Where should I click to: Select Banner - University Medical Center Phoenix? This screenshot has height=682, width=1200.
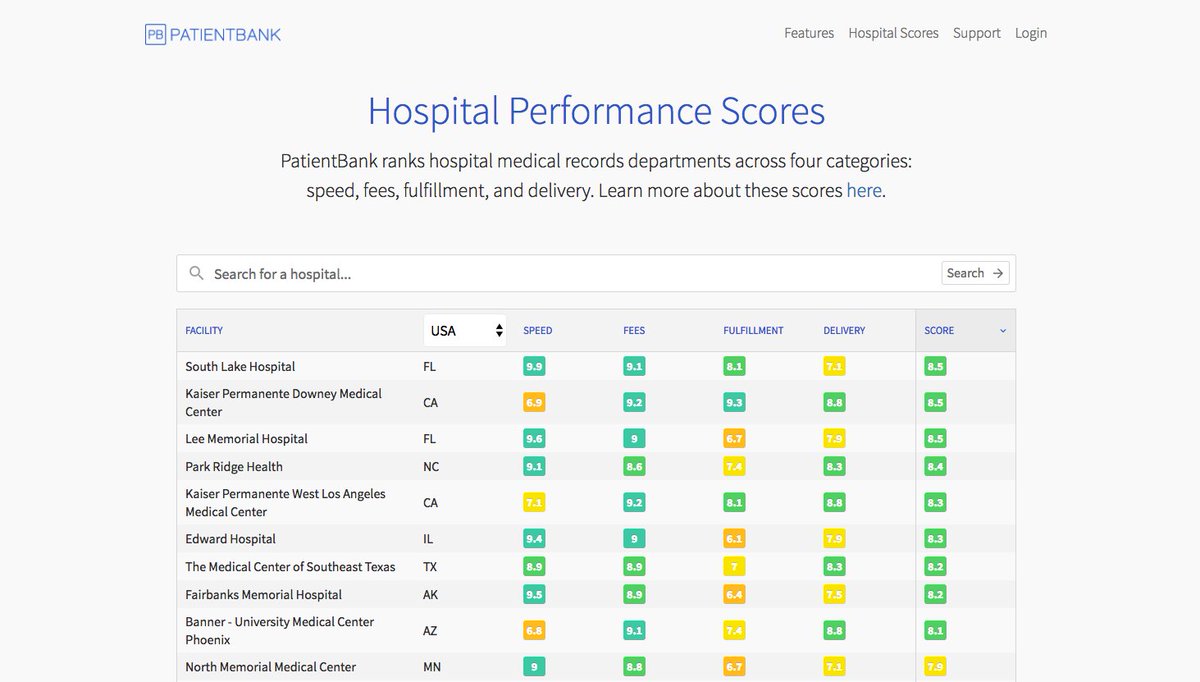click(279, 630)
